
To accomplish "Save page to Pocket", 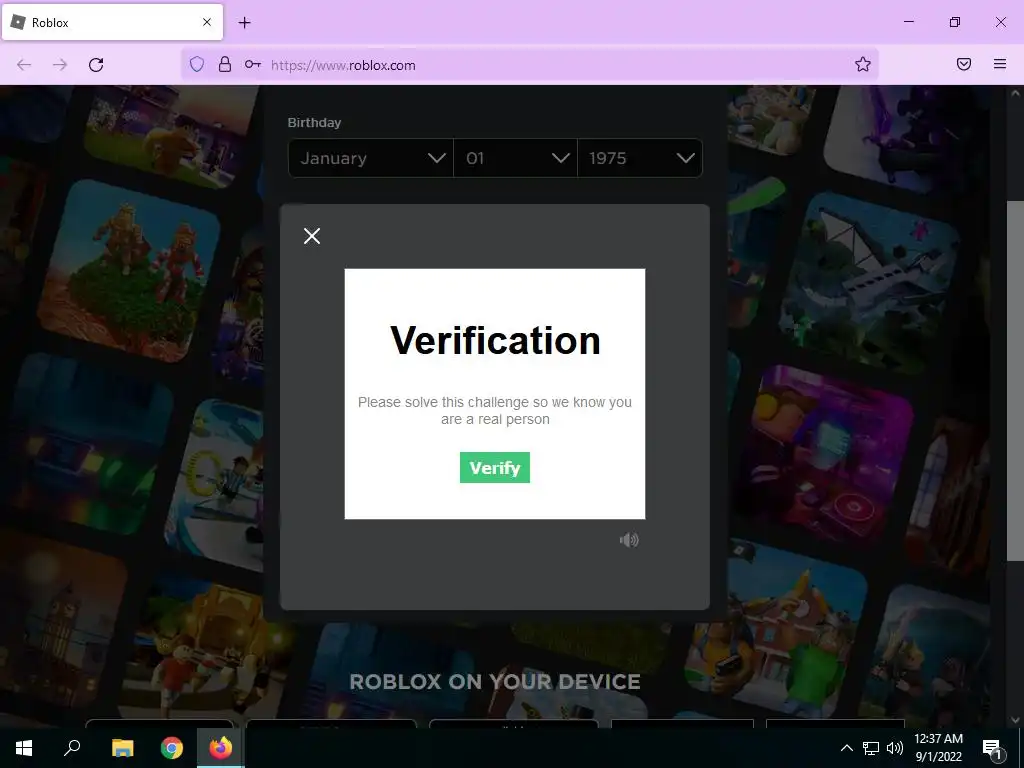I will (x=964, y=64).
